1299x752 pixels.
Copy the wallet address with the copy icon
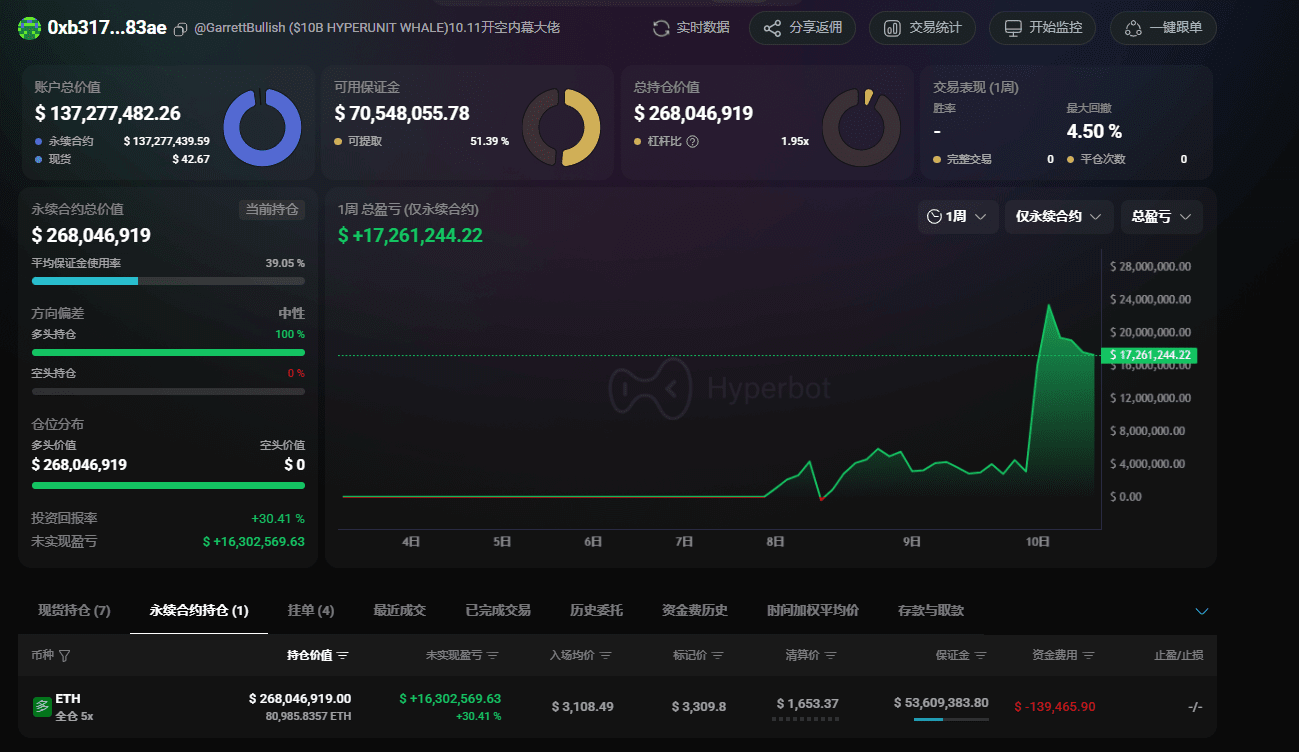(180, 29)
